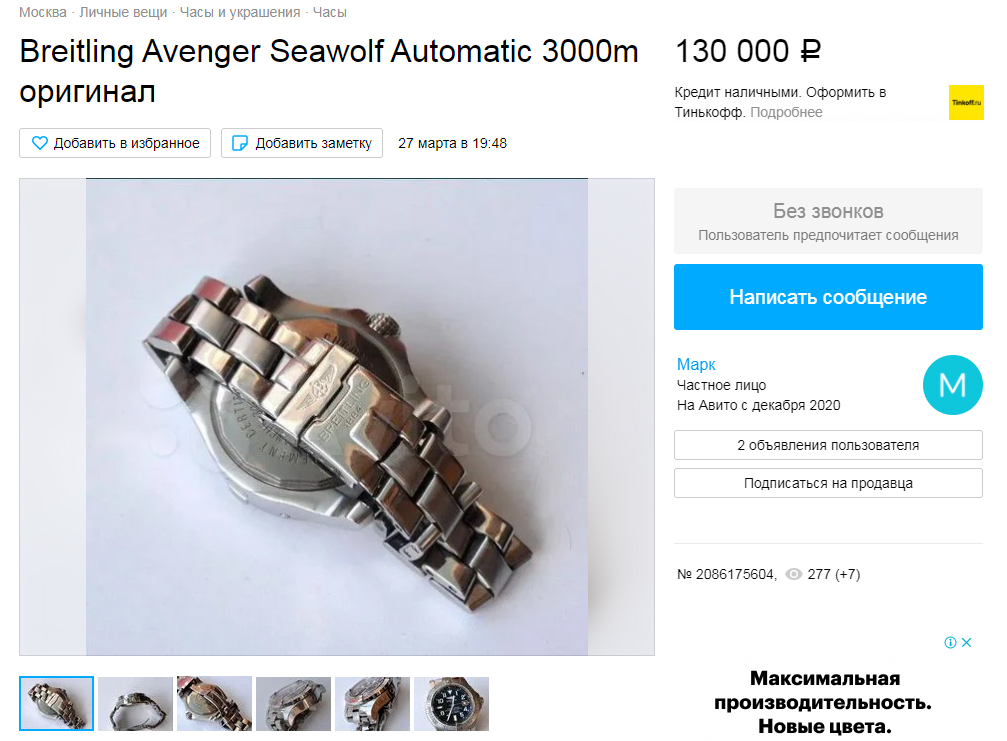Click the main watch photo to enlarge
The image size is (1007, 741).
point(337,417)
